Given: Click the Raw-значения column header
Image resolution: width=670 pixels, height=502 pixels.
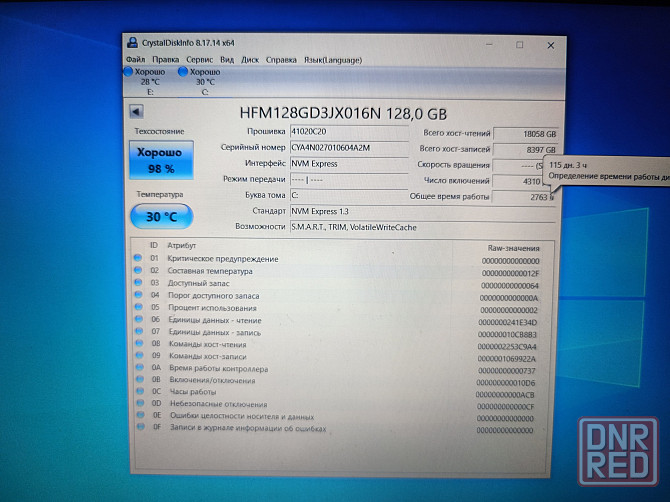Looking at the screenshot, I should coord(514,248).
